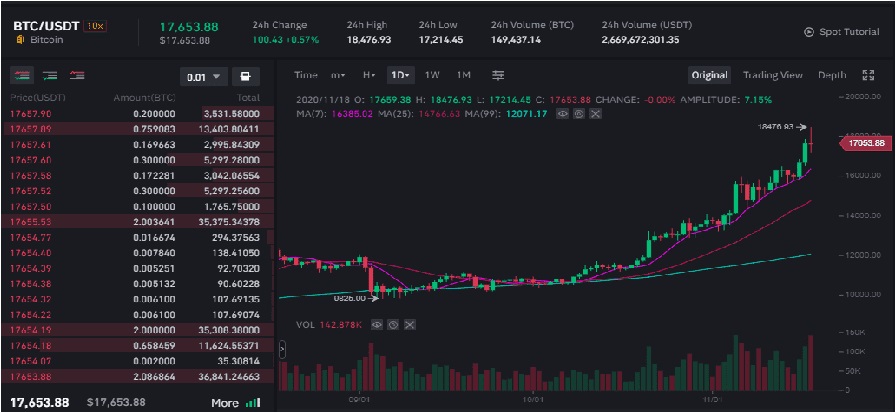The image size is (896, 412).
Task: Click the Price(USDT) column header
Action: tap(38, 98)
